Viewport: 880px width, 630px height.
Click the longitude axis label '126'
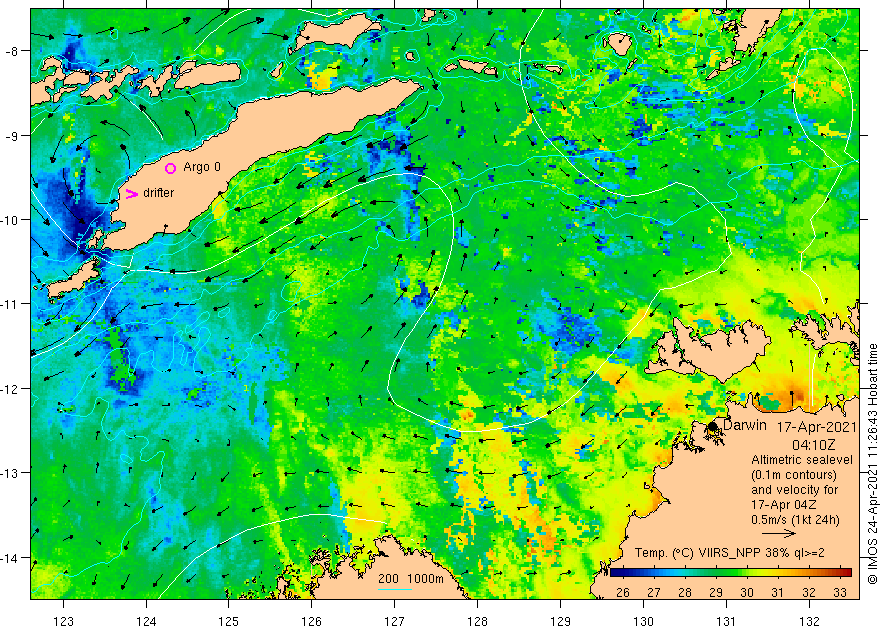point(311,621)
